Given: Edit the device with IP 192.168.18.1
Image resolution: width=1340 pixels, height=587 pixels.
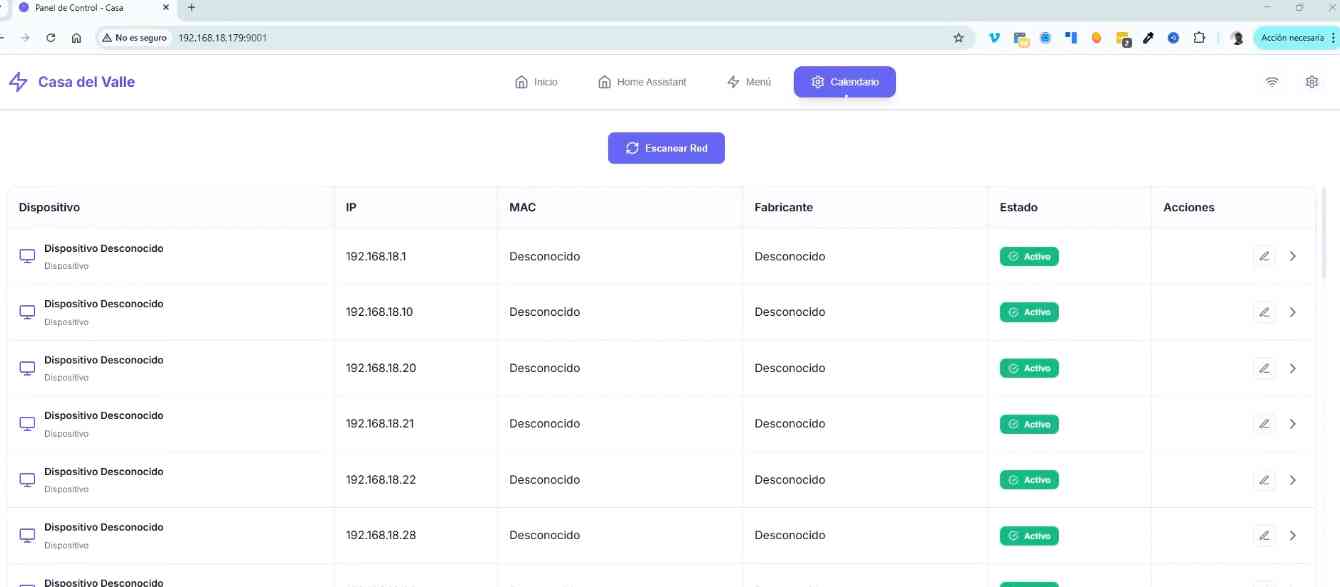Looking at the screenshot, I should (1264, 256).
